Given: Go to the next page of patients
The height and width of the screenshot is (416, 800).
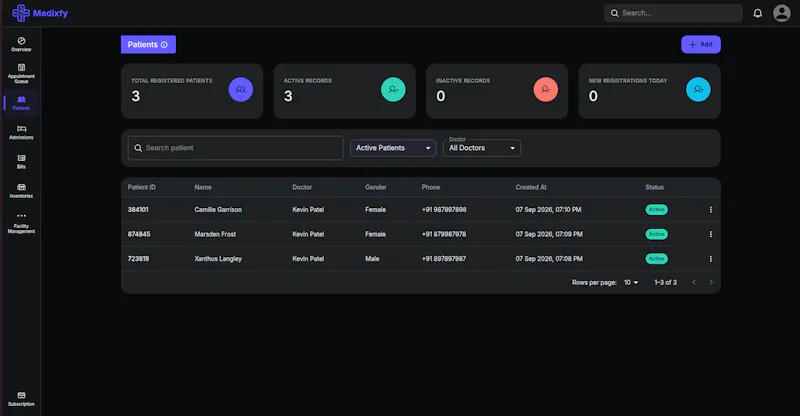Looking at the screenshot, I should tap(711, 282).
